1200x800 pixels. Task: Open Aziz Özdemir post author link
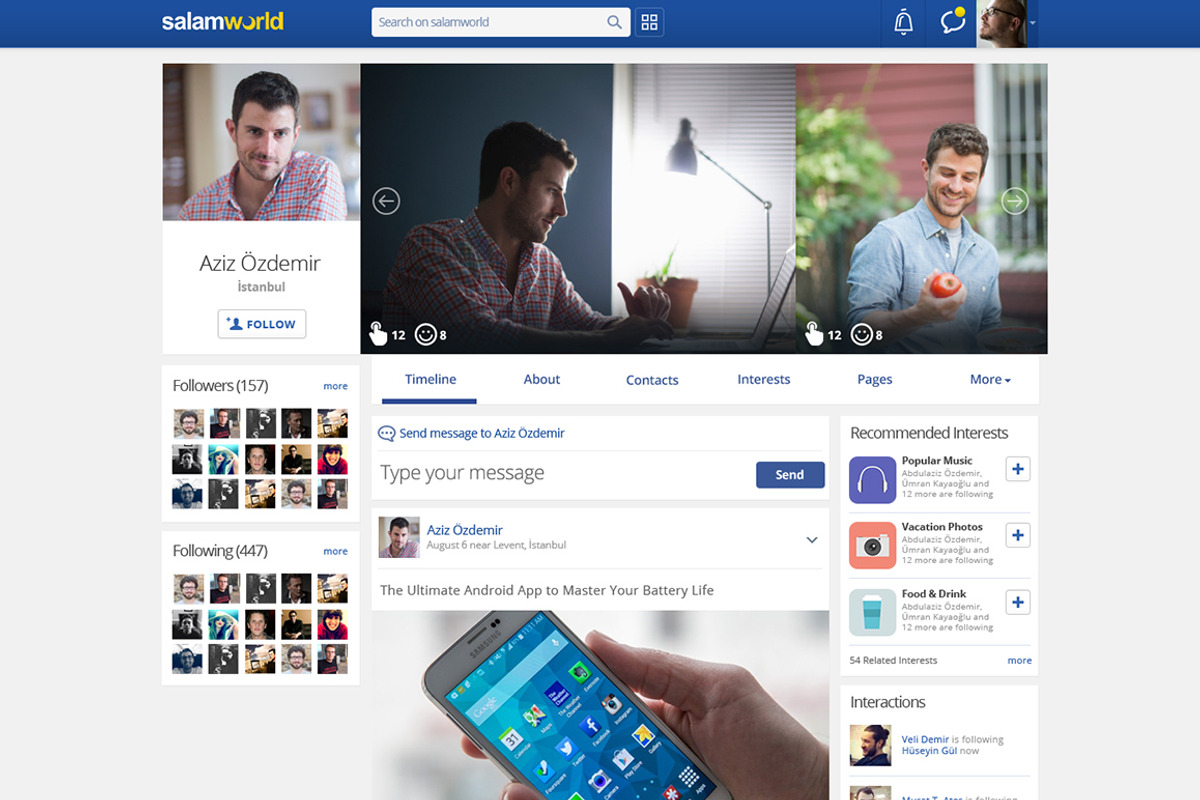pos(464,530)
